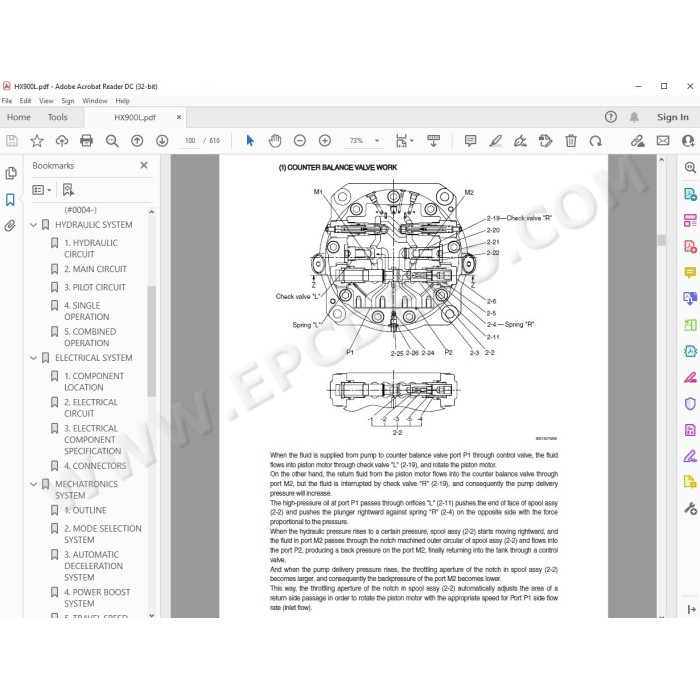
Task: Open the Find text magnifier tool
Action: pyautogui.click(x=112, y=141)
